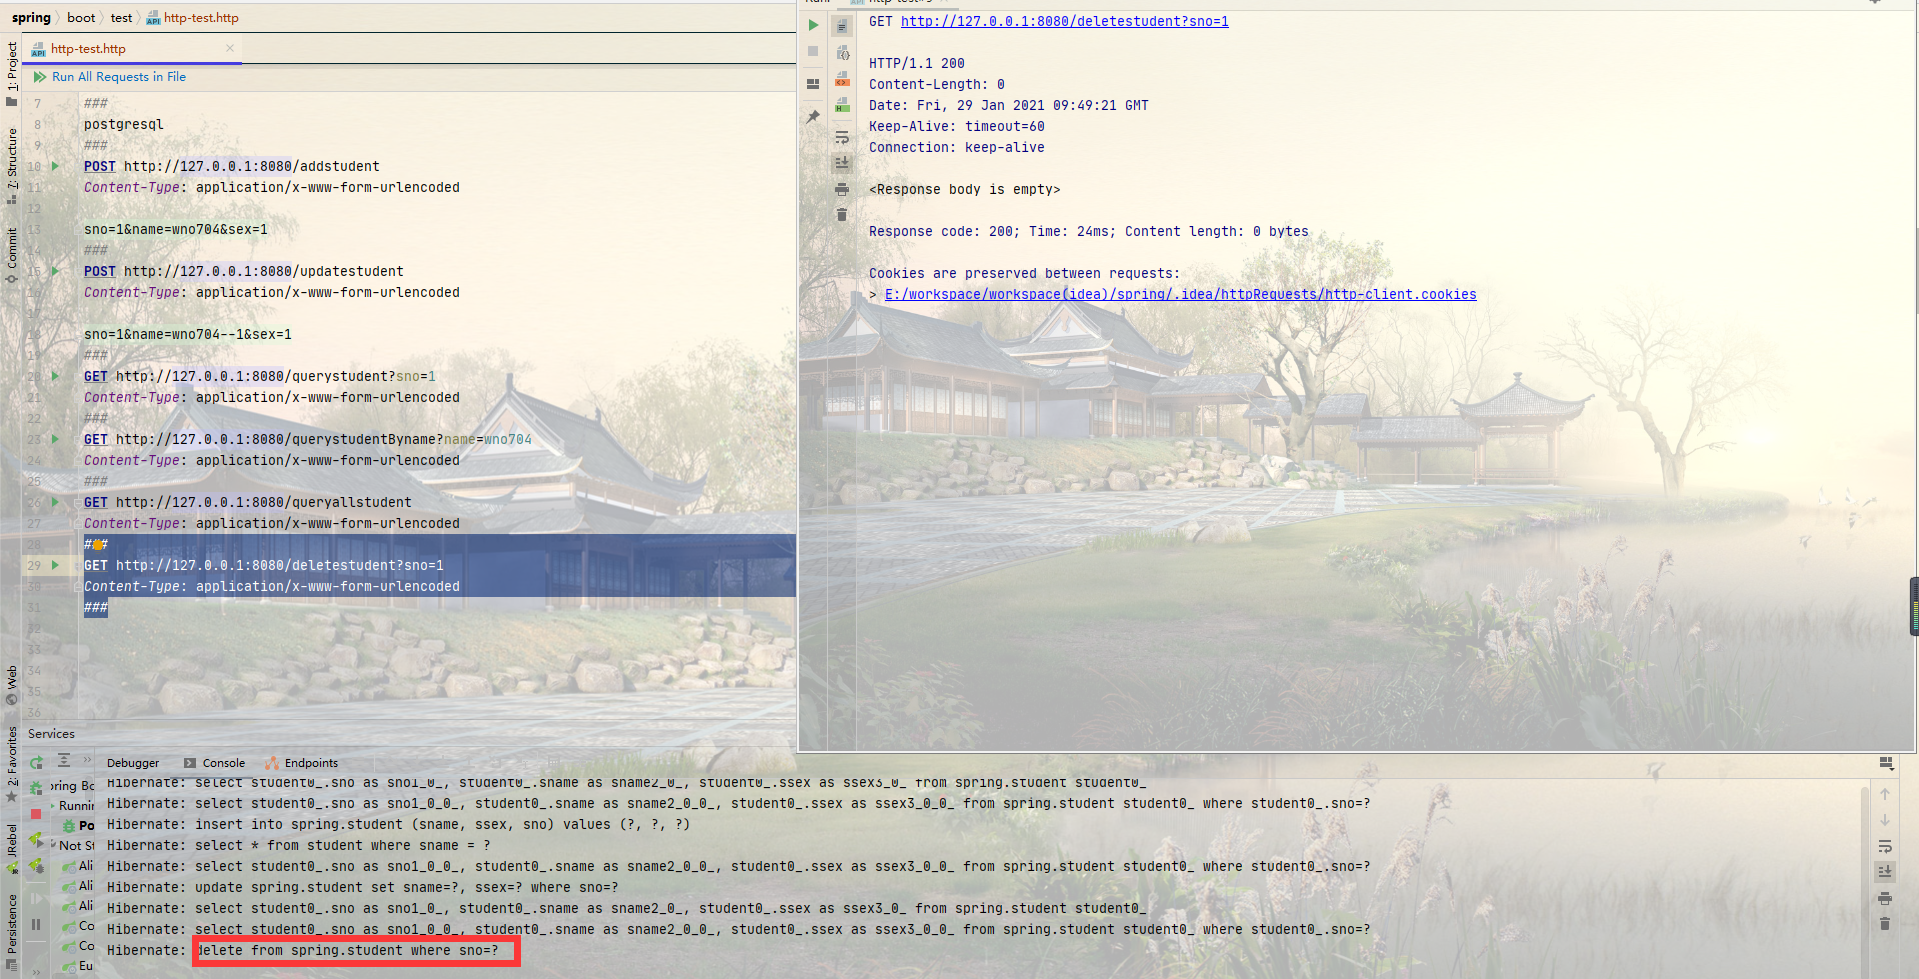
Task: Switch to the Endpoints tab
Action: pos(303,763)
